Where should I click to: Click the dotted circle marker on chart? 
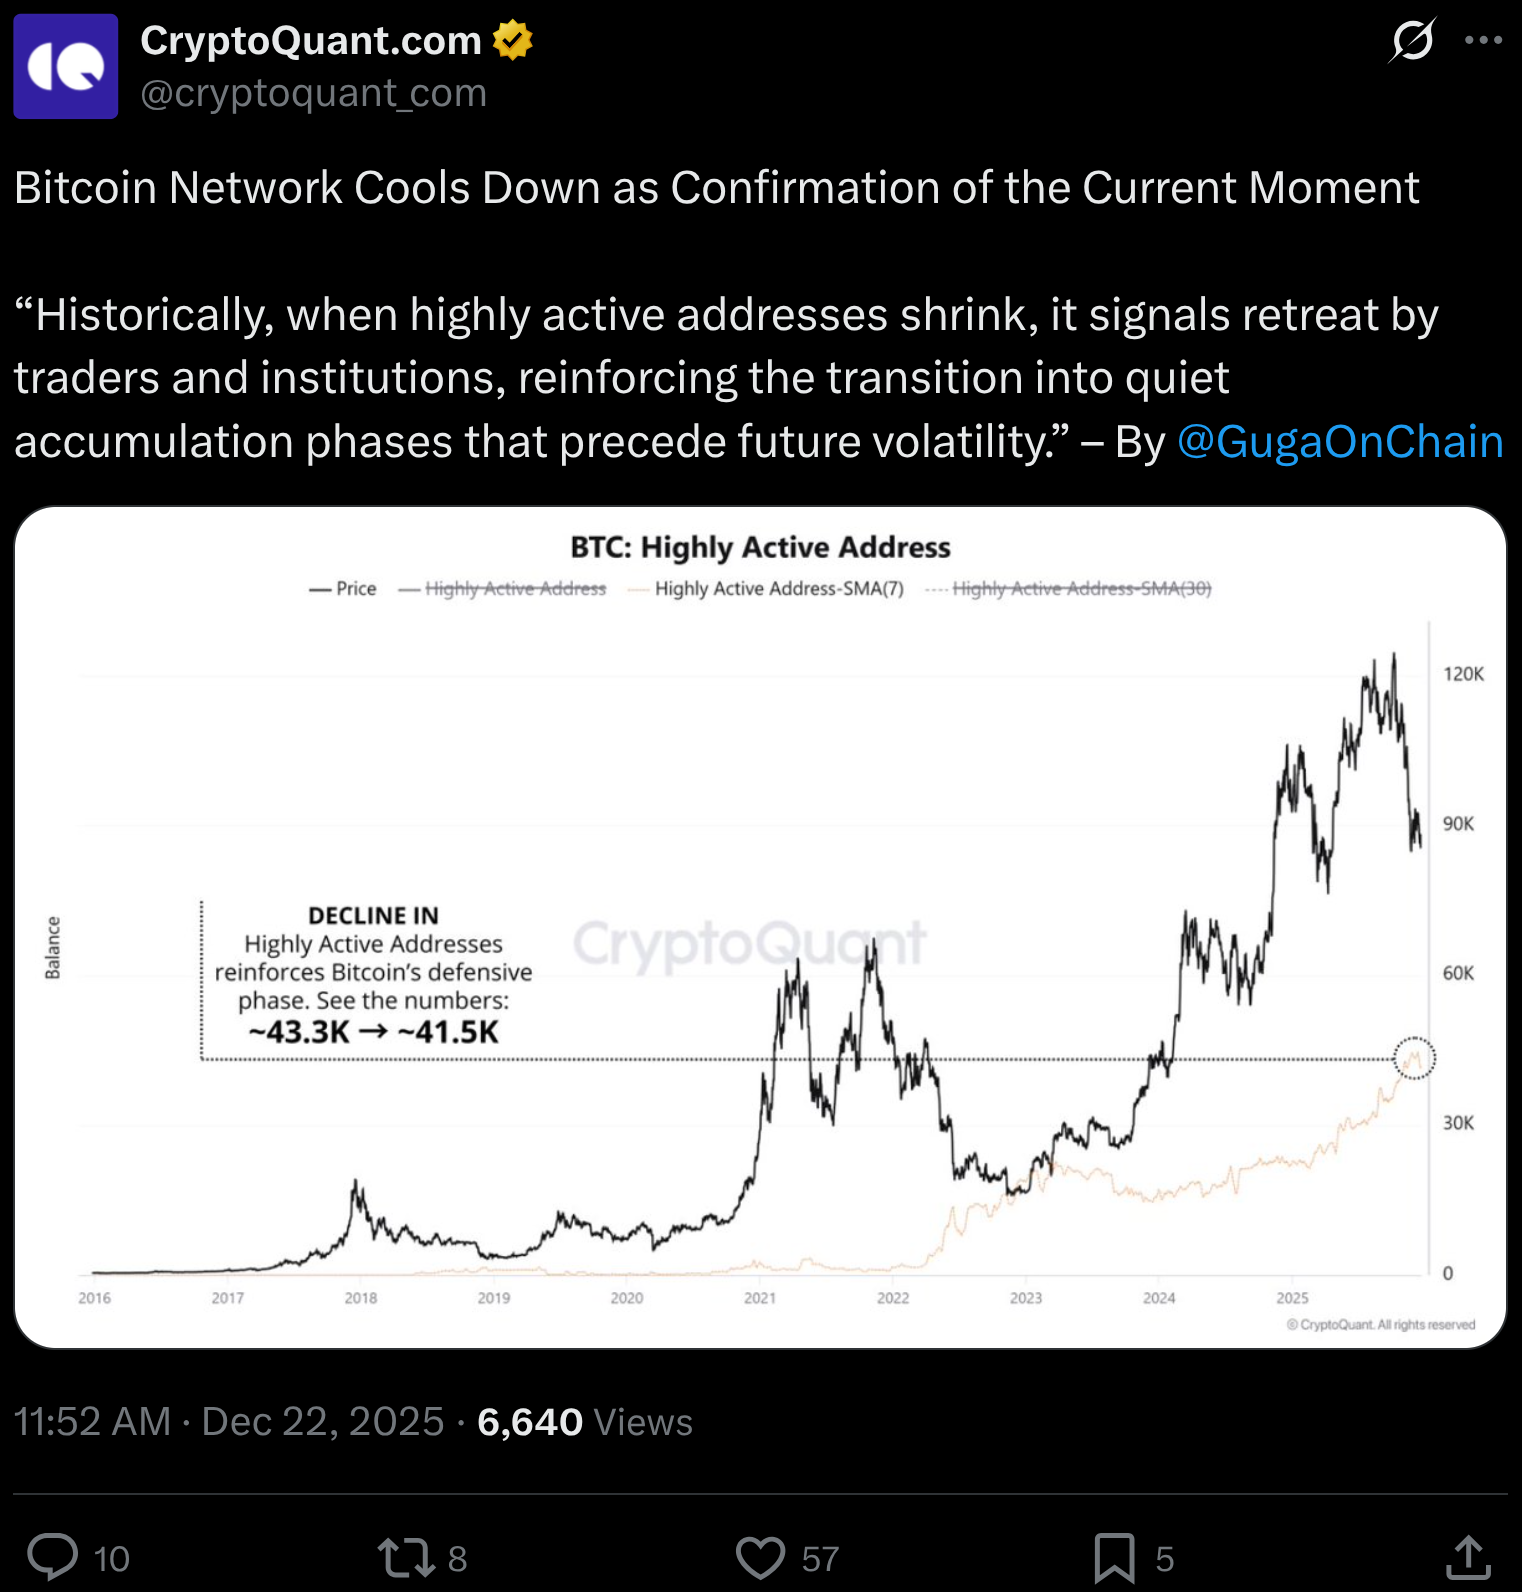pyautogui.click(x=1414, y=1058)
